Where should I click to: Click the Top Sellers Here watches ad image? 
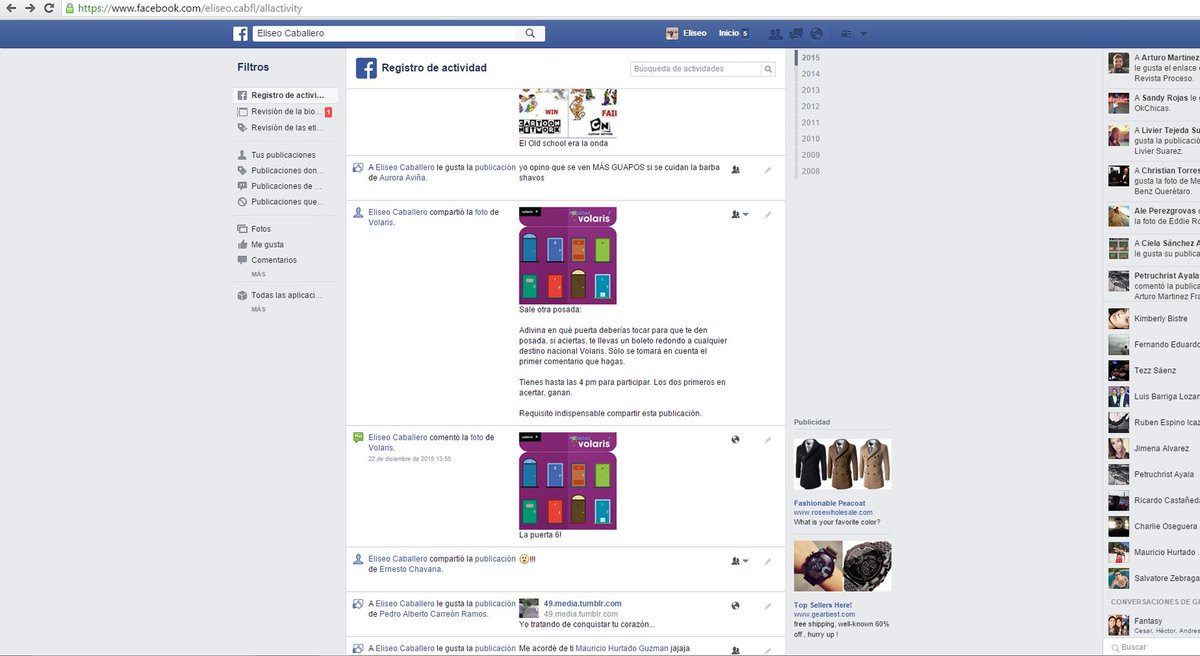coord(842,566)
